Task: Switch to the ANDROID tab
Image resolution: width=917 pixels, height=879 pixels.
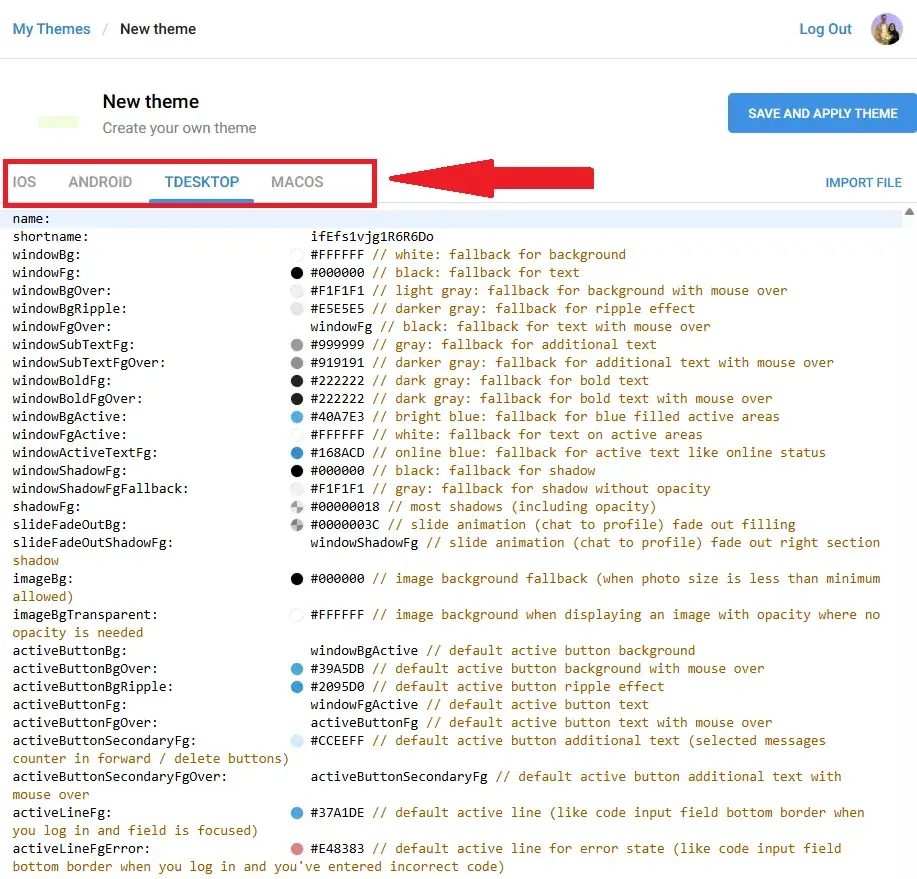Action: [100, 182]
